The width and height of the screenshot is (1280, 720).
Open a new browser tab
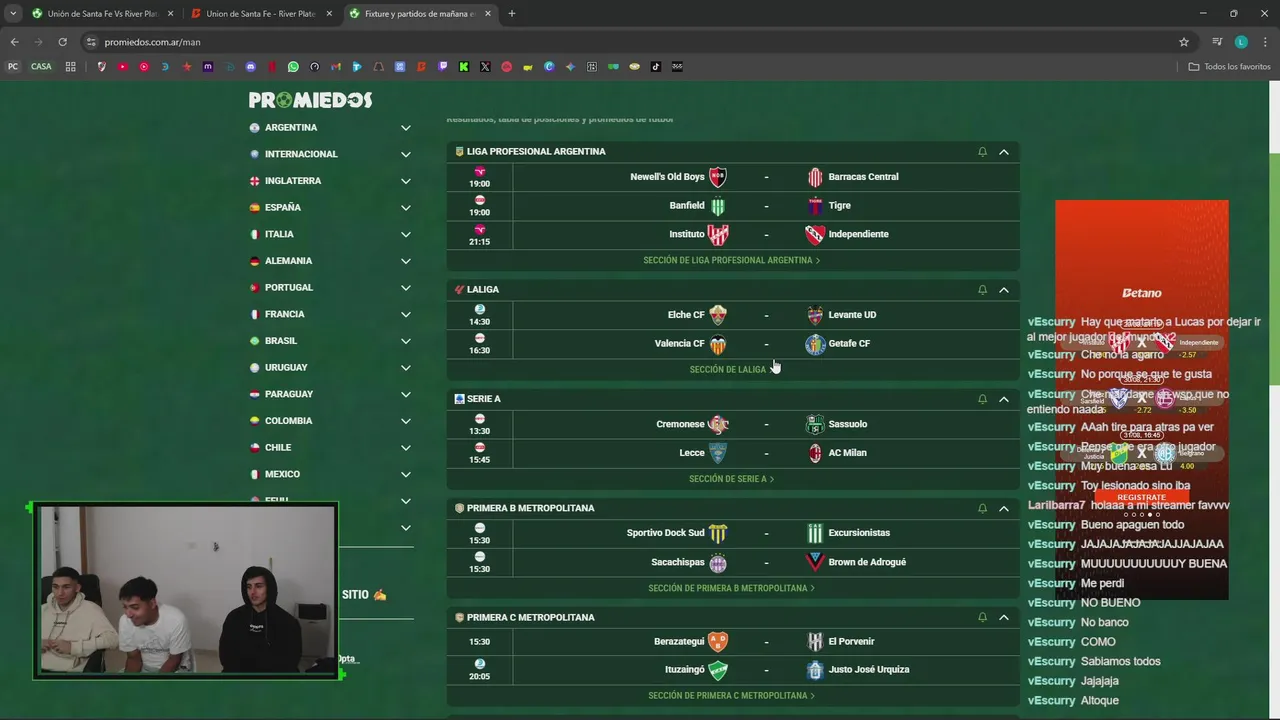[x=512, y=14]
